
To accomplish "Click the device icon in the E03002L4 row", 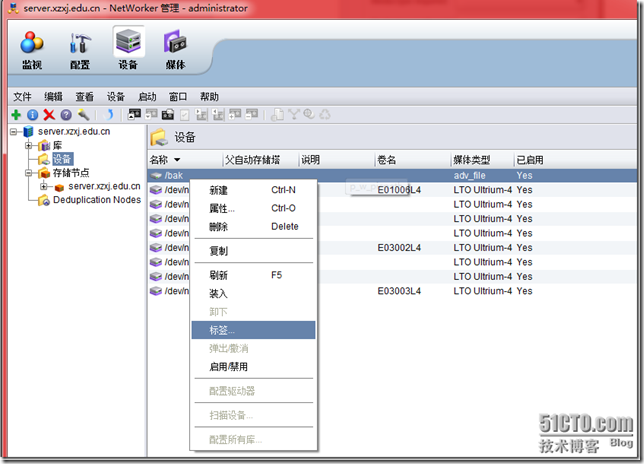I will (156, 248).
